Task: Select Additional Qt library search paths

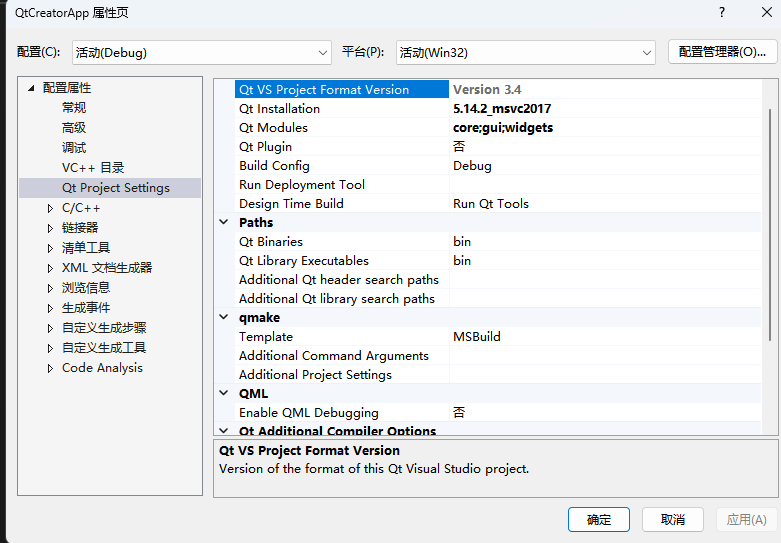Action: (x=337, y=298)
